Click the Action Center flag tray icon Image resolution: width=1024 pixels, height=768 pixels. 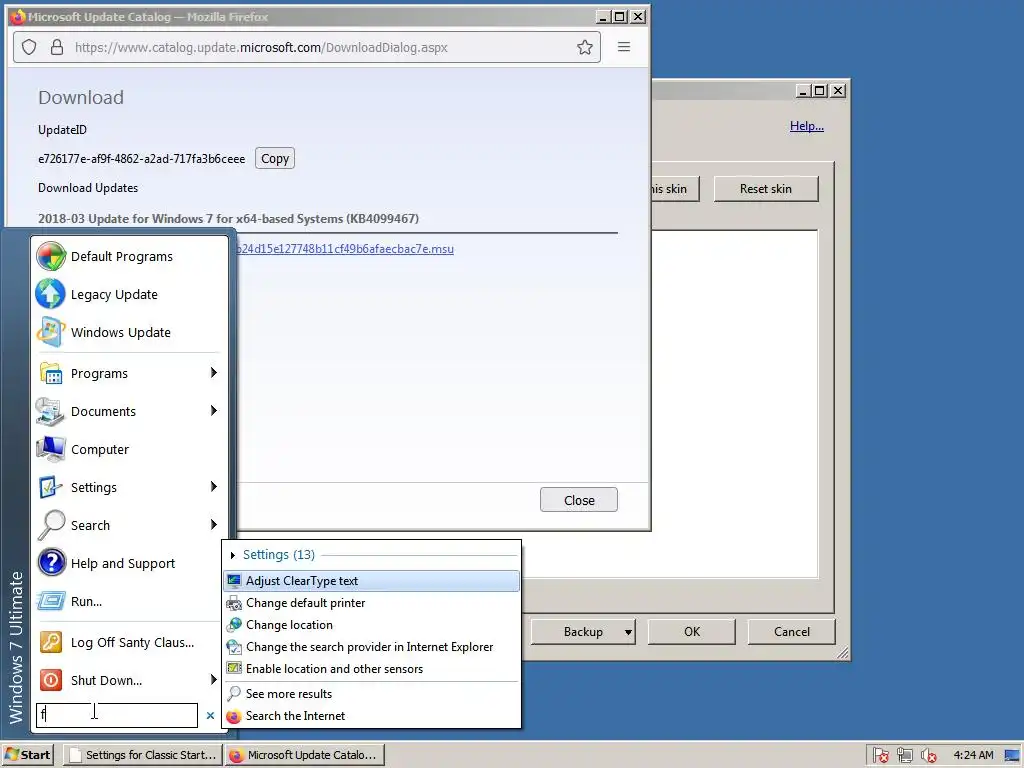[x=880, y=755]
